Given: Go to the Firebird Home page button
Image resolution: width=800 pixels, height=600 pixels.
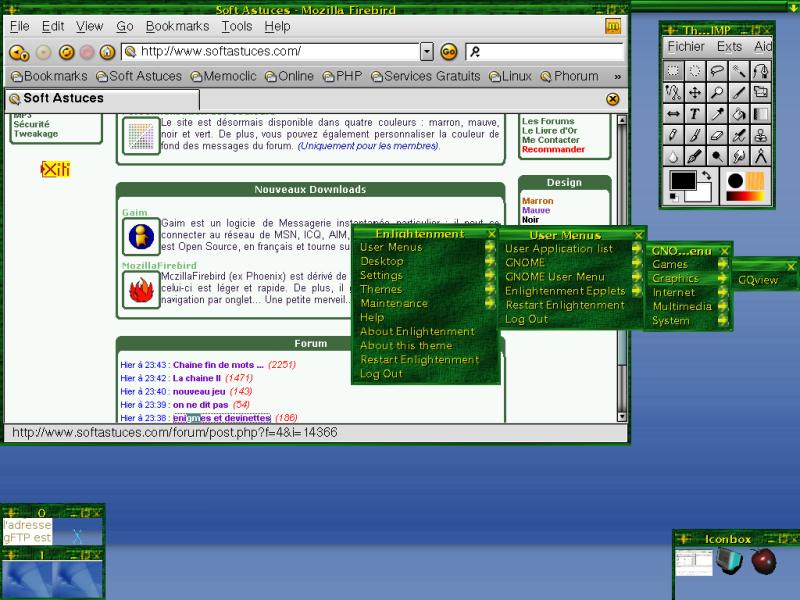Looking at the screenshot, I should [x=107, y=52].
